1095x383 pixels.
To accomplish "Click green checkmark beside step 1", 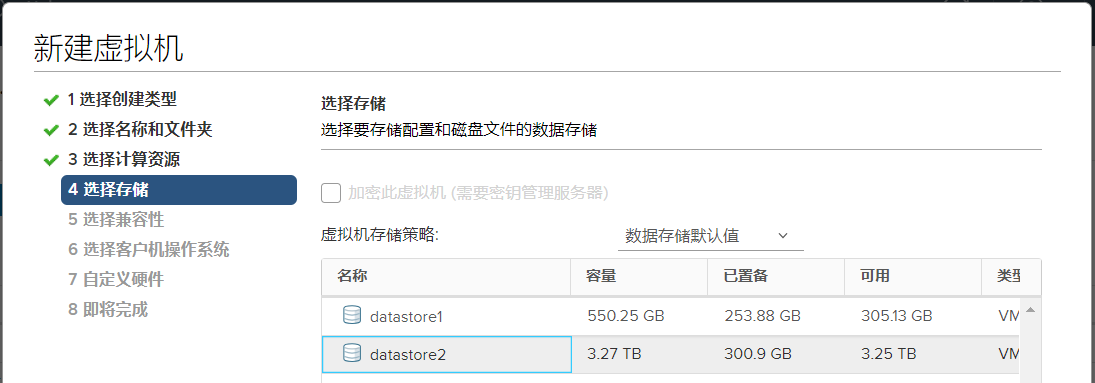I will click(x=50, y=100).
